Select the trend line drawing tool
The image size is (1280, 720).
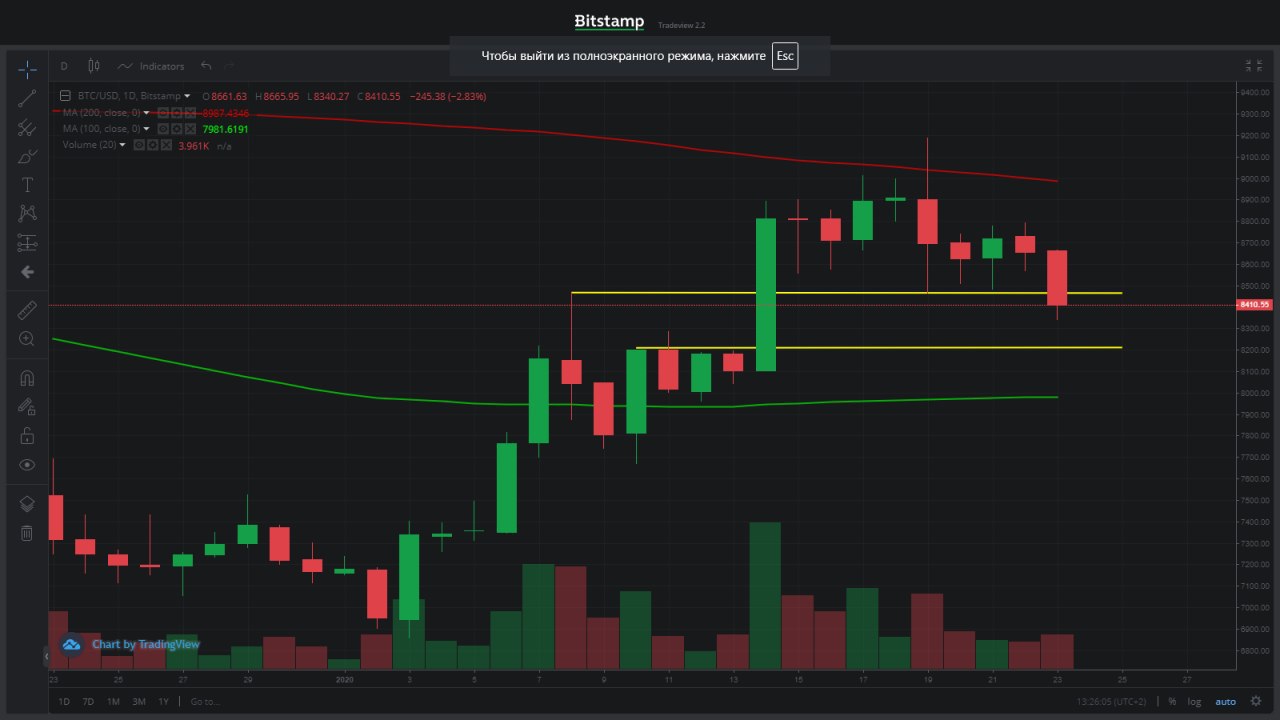[x=27, y=98]
